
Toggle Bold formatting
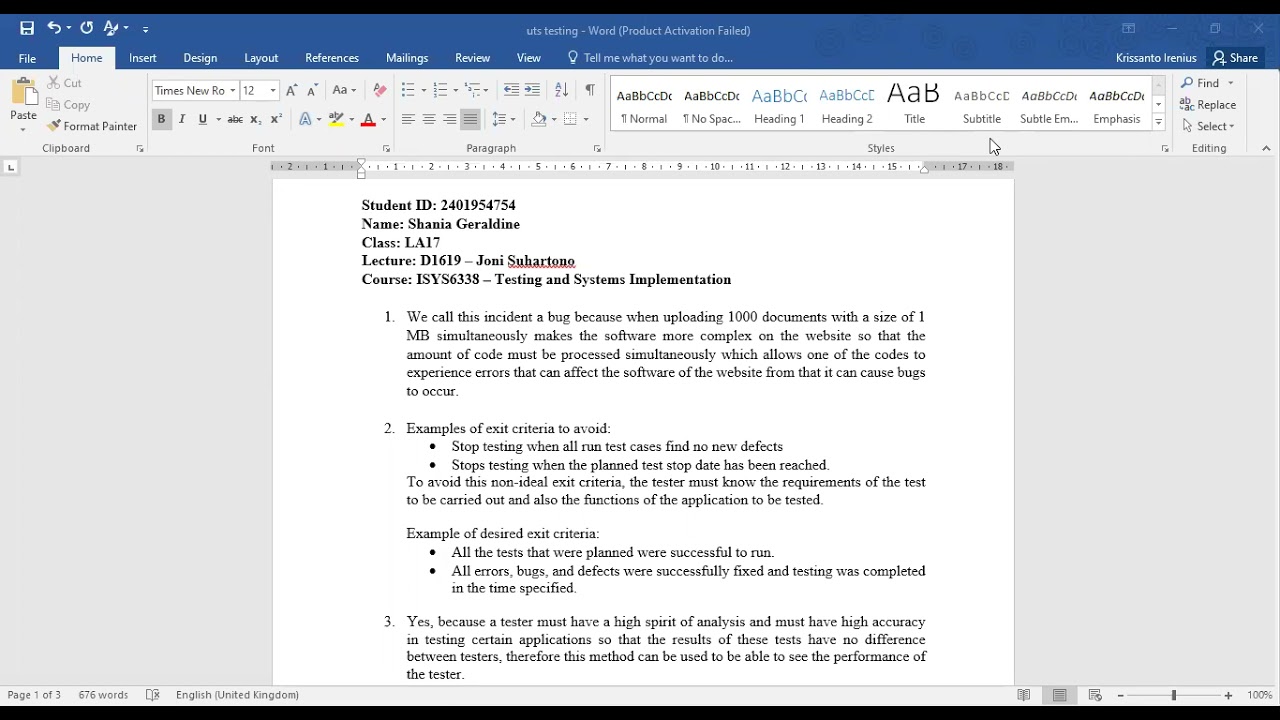[x=161, y=119]
